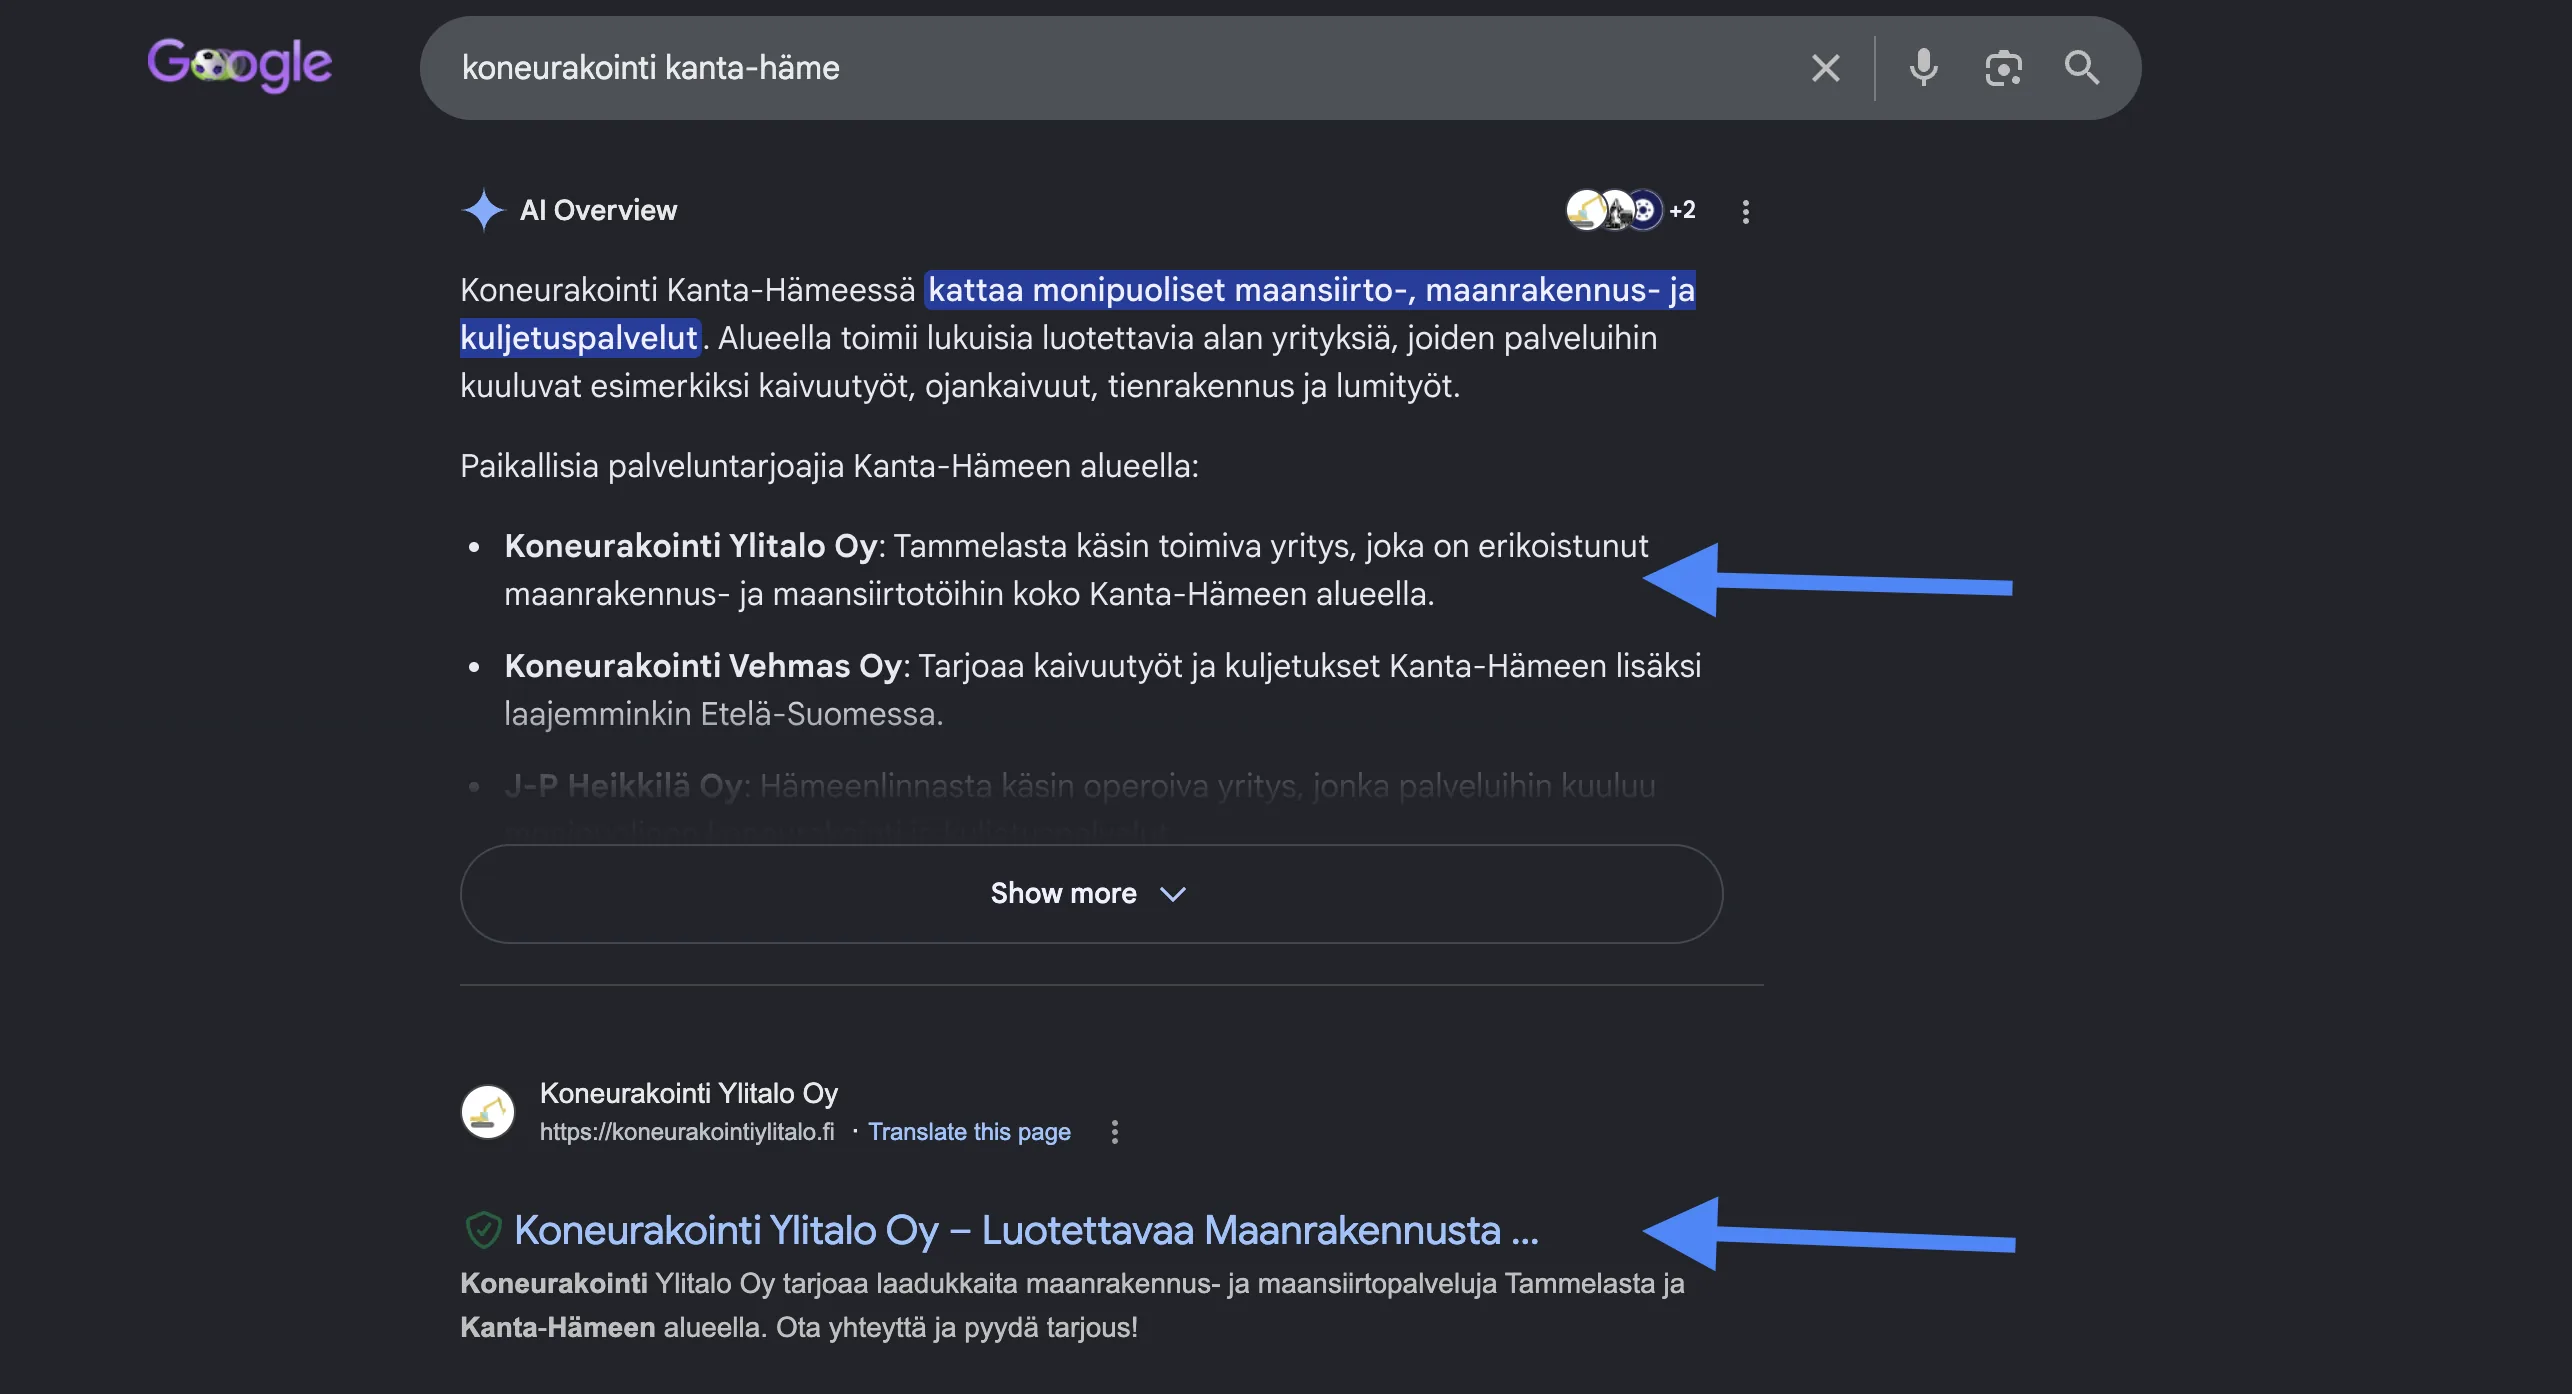Screen dimensions: 2572x1394
Task: Open three-dot menu beside Translate this page
Action: (1115, 1132)
